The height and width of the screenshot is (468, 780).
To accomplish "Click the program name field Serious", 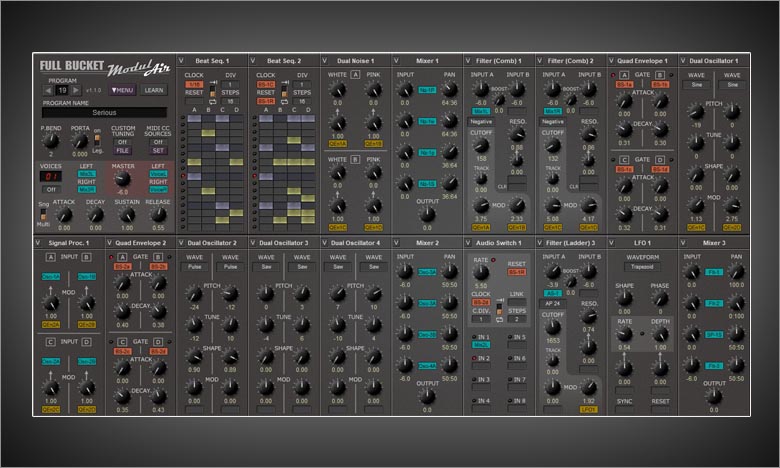I will (x=104, y=112).
